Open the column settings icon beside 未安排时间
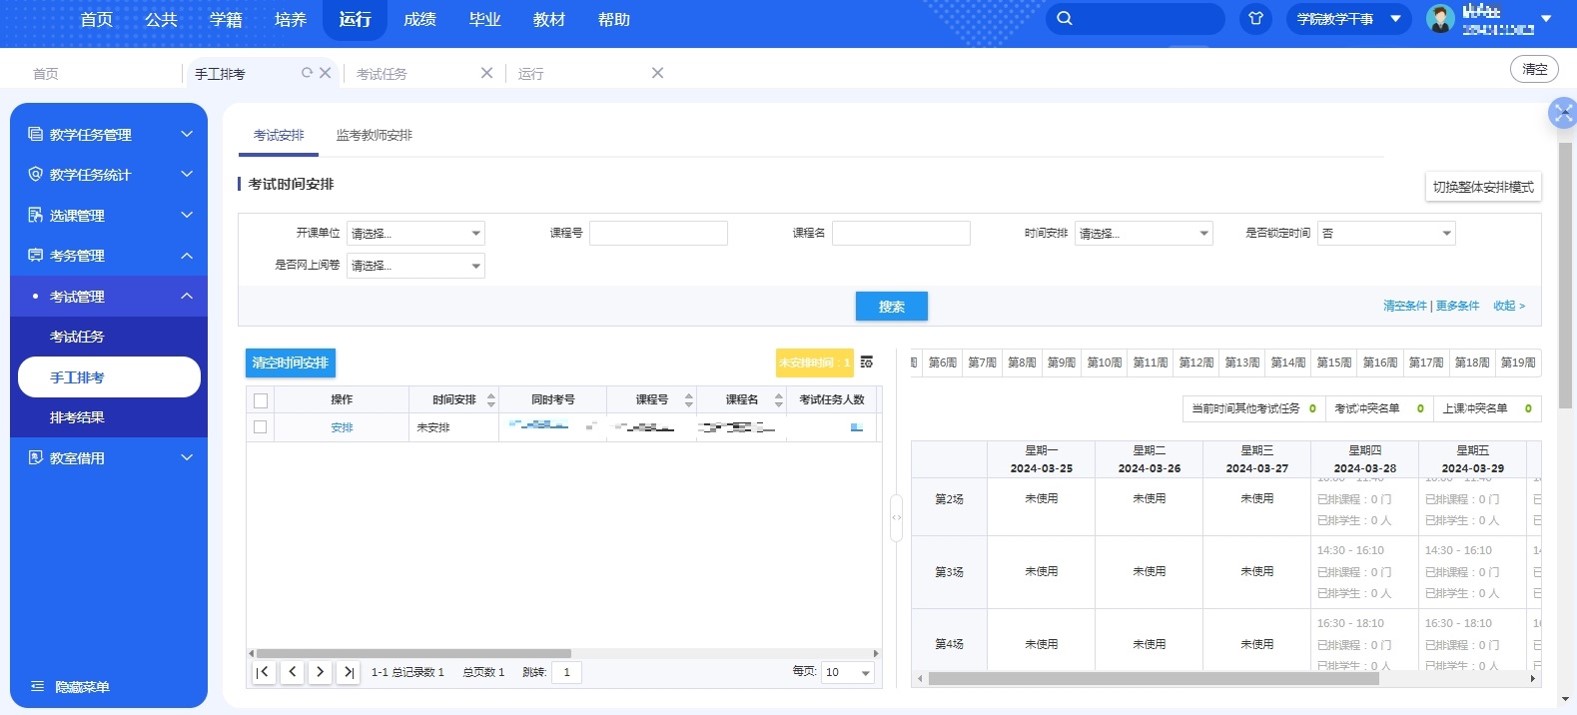This screenshot has width=1577, height=715. 867,362
